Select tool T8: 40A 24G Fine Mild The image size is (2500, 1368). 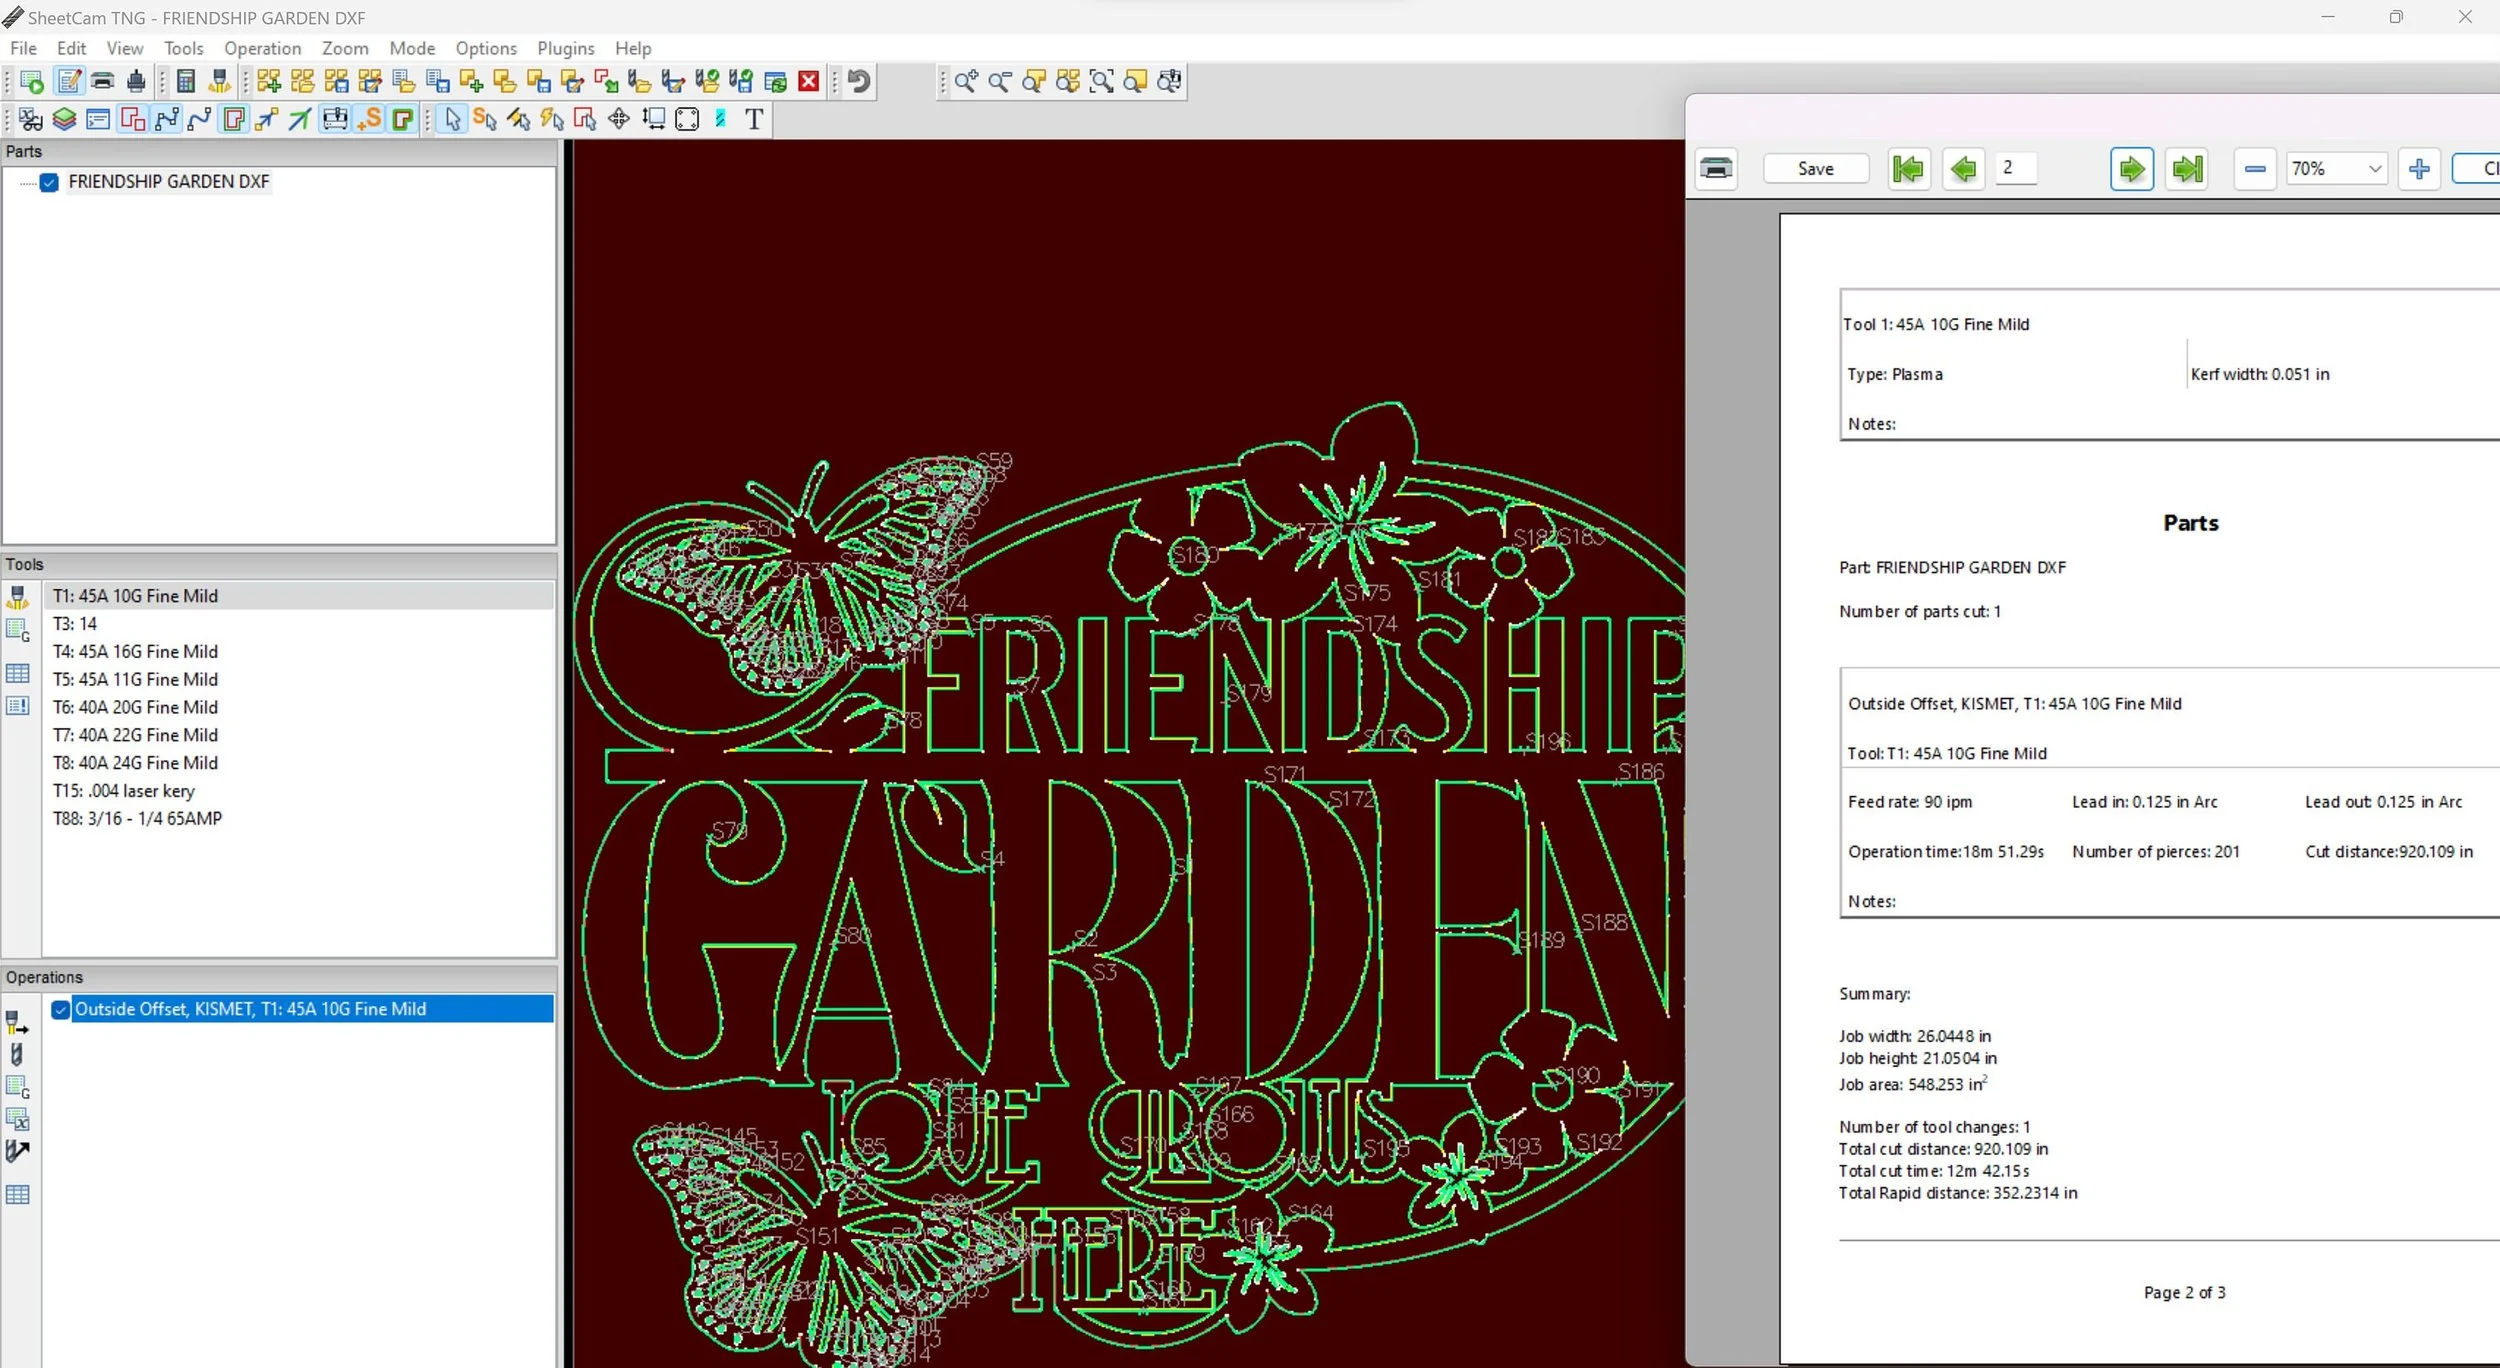[298, 763]
